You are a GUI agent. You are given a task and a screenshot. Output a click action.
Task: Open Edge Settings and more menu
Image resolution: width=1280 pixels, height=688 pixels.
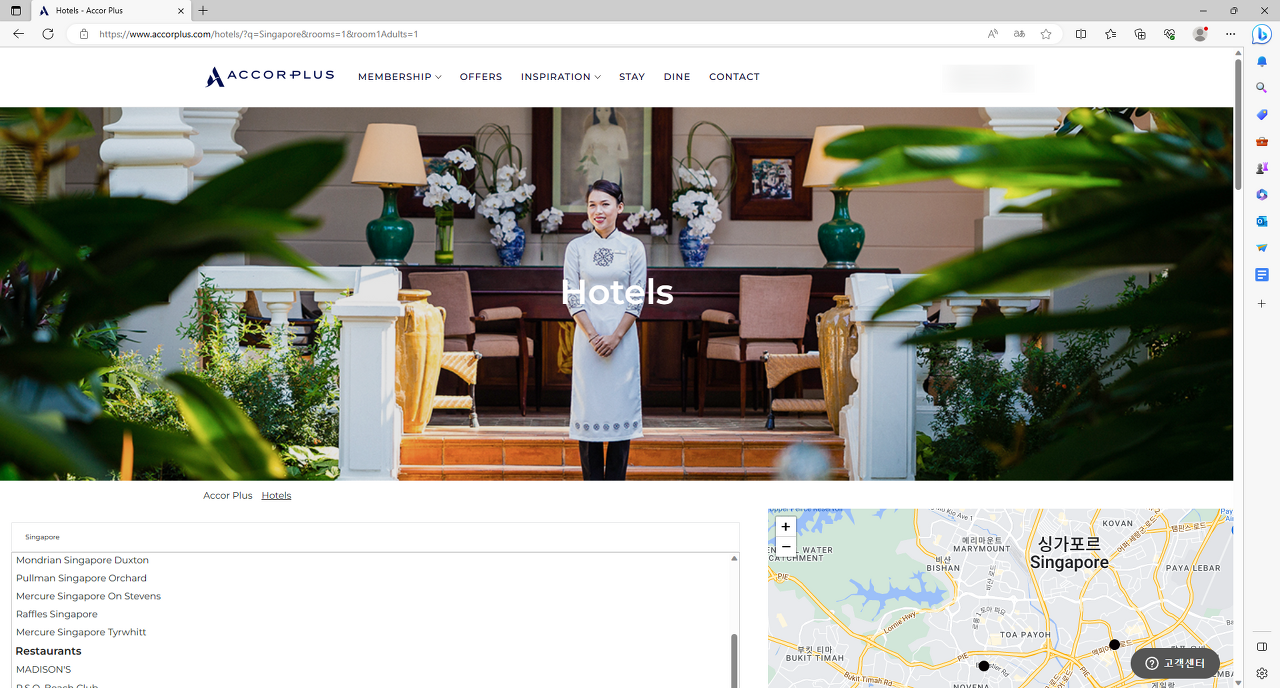[1231, 34]
